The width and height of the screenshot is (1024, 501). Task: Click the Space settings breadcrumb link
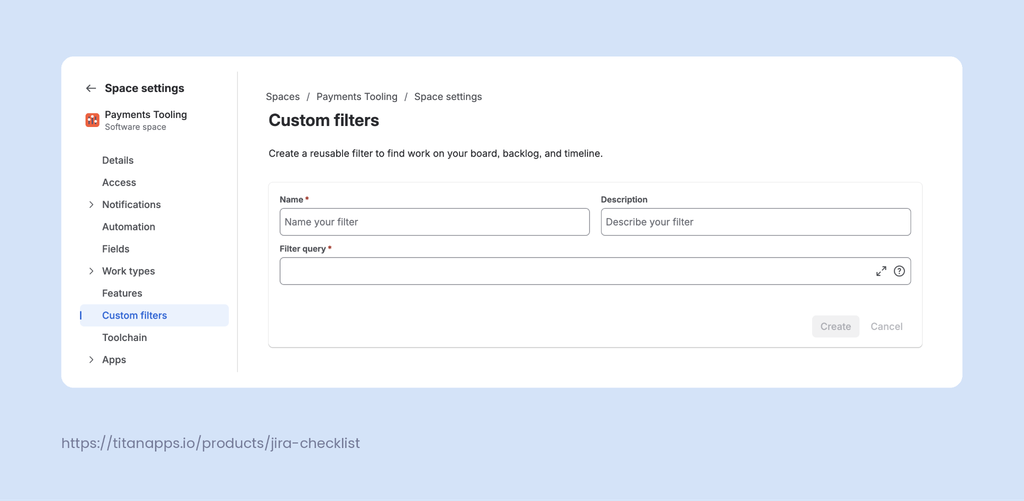(448, 97)
